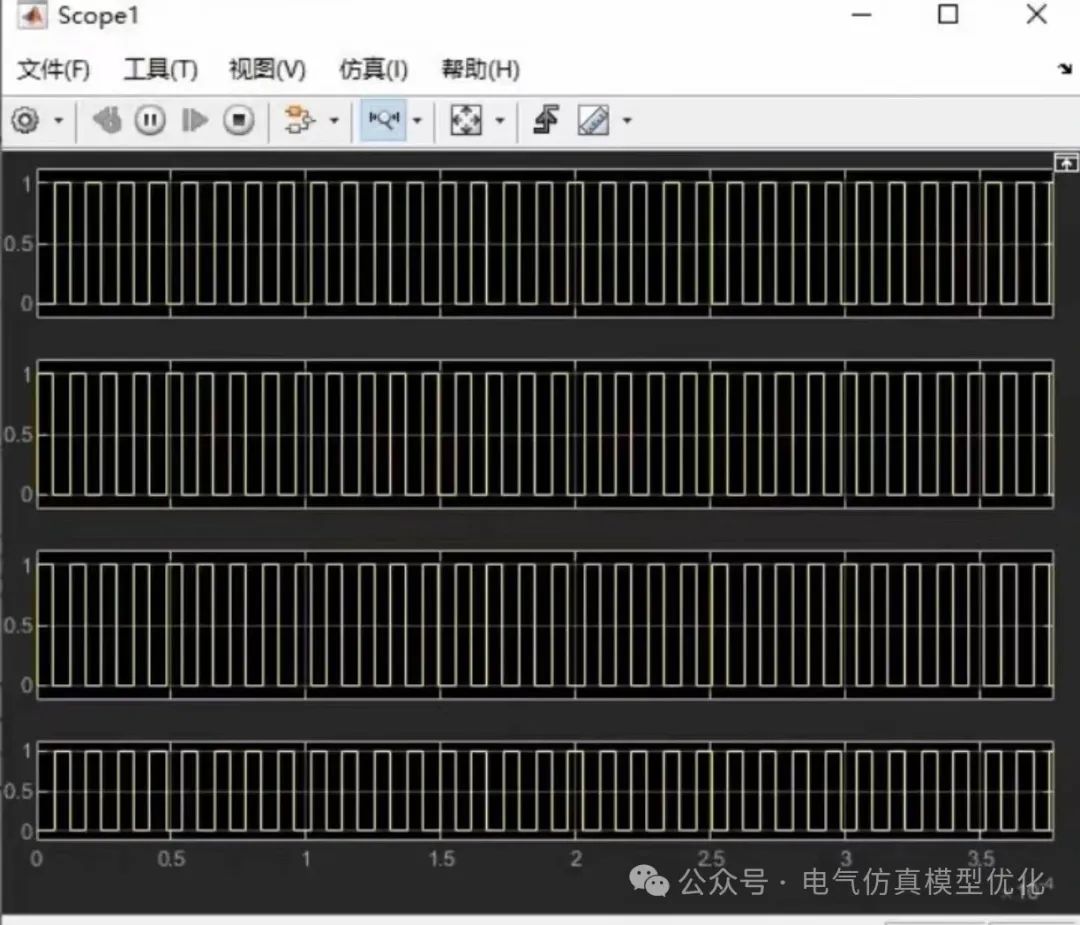This screenshot has height=925, width=1080.
Task: Open the configuration properties gear icon
Action: pyautogui.click(x=25, y=121)
